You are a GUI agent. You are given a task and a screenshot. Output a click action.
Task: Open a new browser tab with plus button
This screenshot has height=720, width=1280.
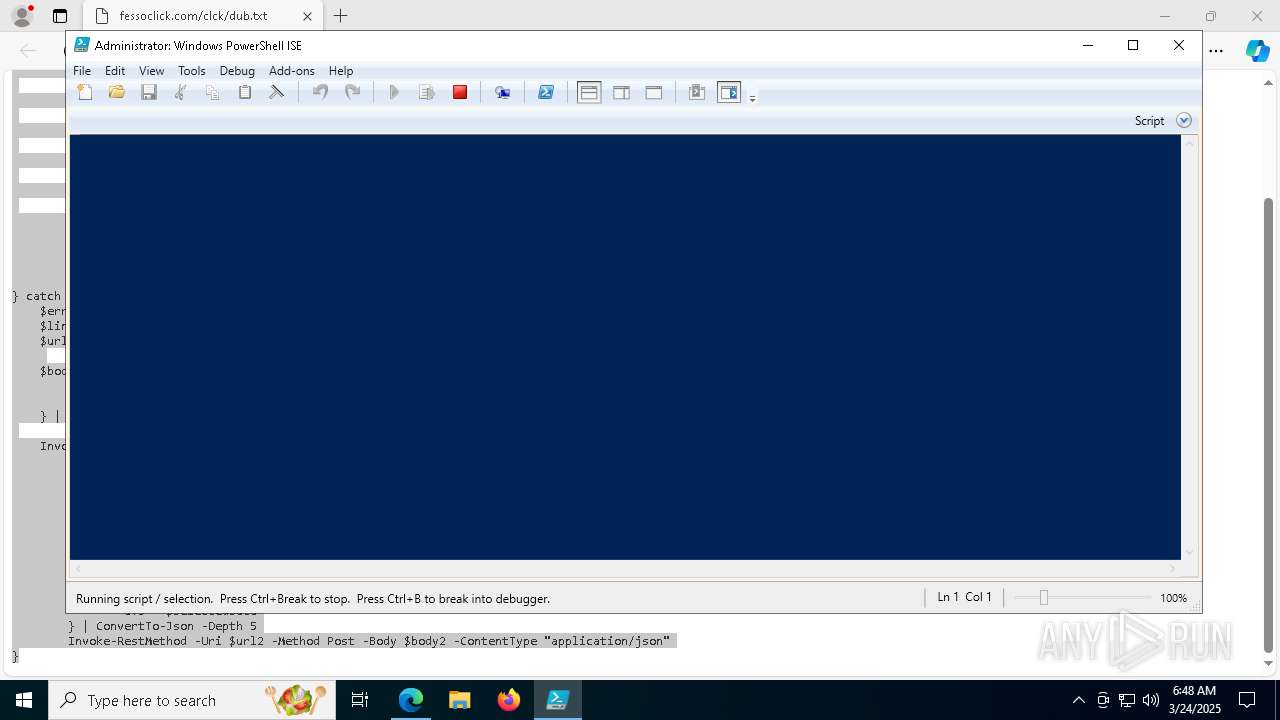click(x=341, y=16)
